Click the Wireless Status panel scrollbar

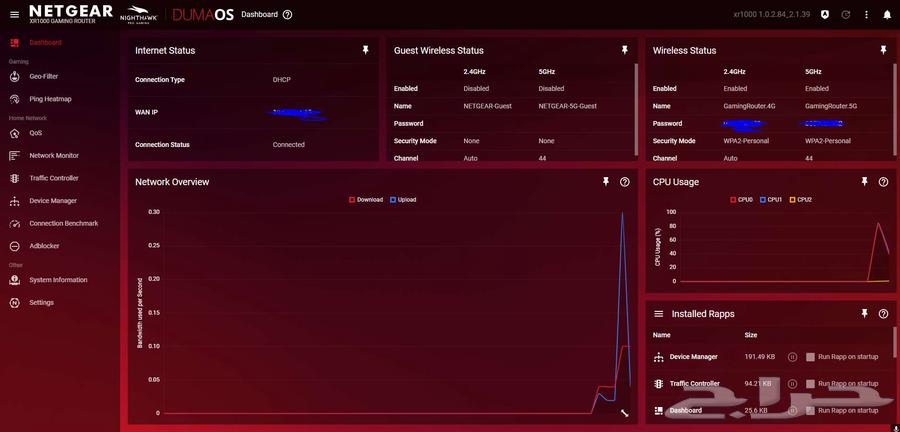(895, 109)
